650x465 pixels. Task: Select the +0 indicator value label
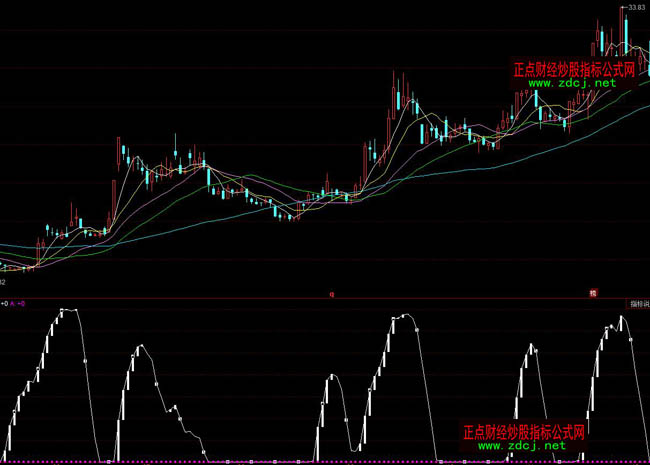[5, 302]
